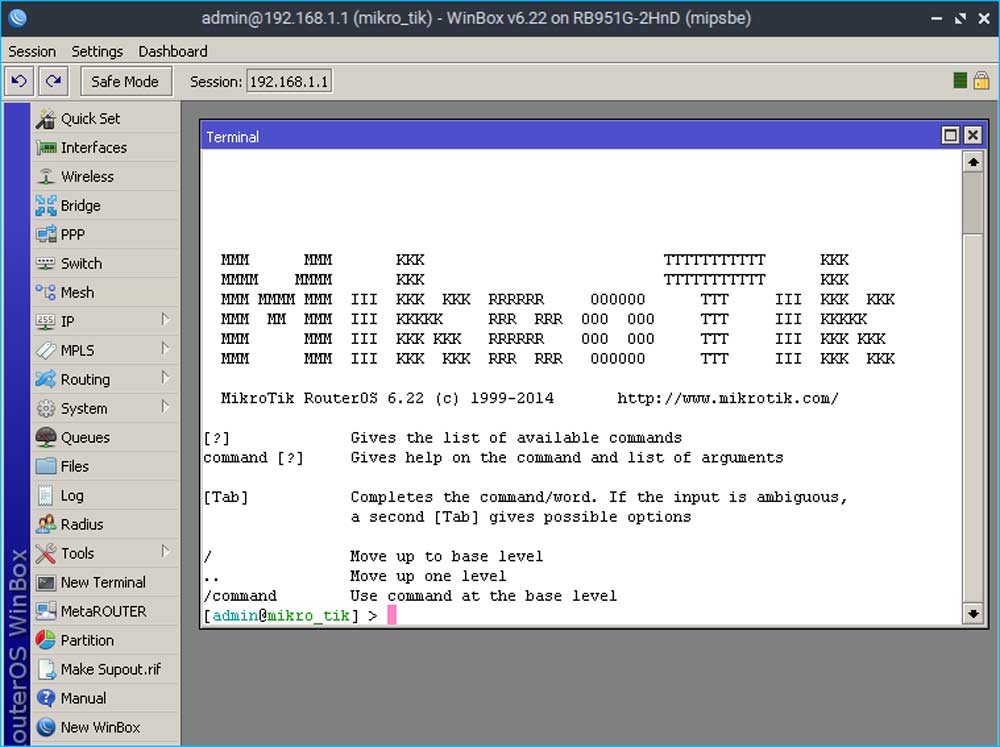Click the Files folder icon
Viewport: 1000px width, 747px height.
pyautogui.click(x=46, y=466)
